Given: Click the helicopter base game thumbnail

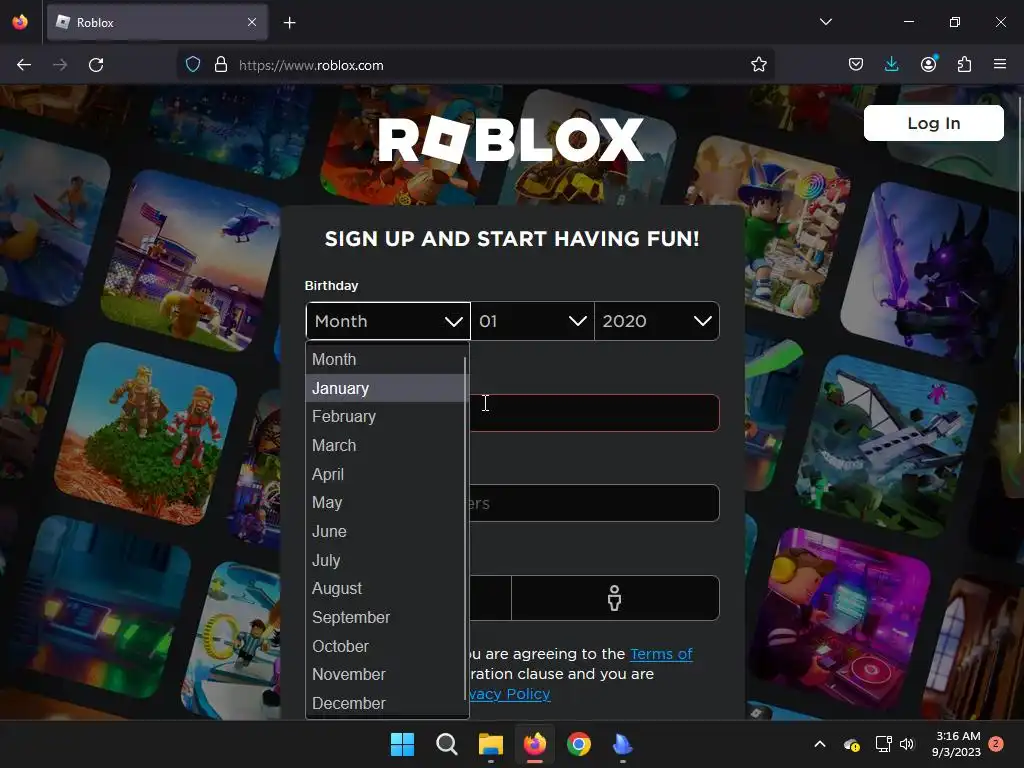Looking at the screenshot, I should click(193, 261).
